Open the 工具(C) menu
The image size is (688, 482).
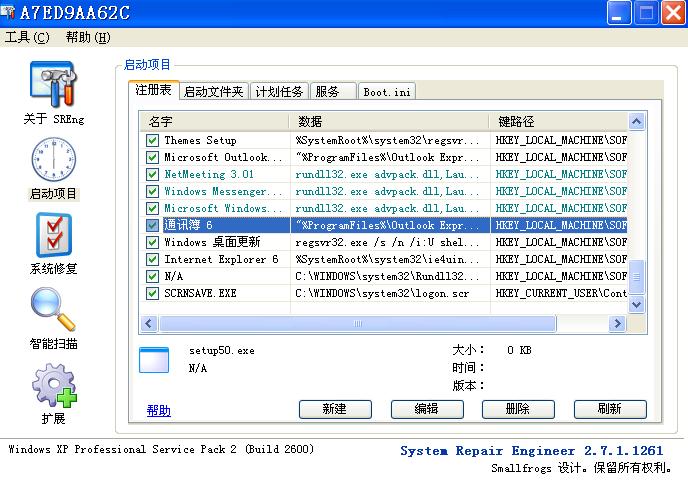27,37
